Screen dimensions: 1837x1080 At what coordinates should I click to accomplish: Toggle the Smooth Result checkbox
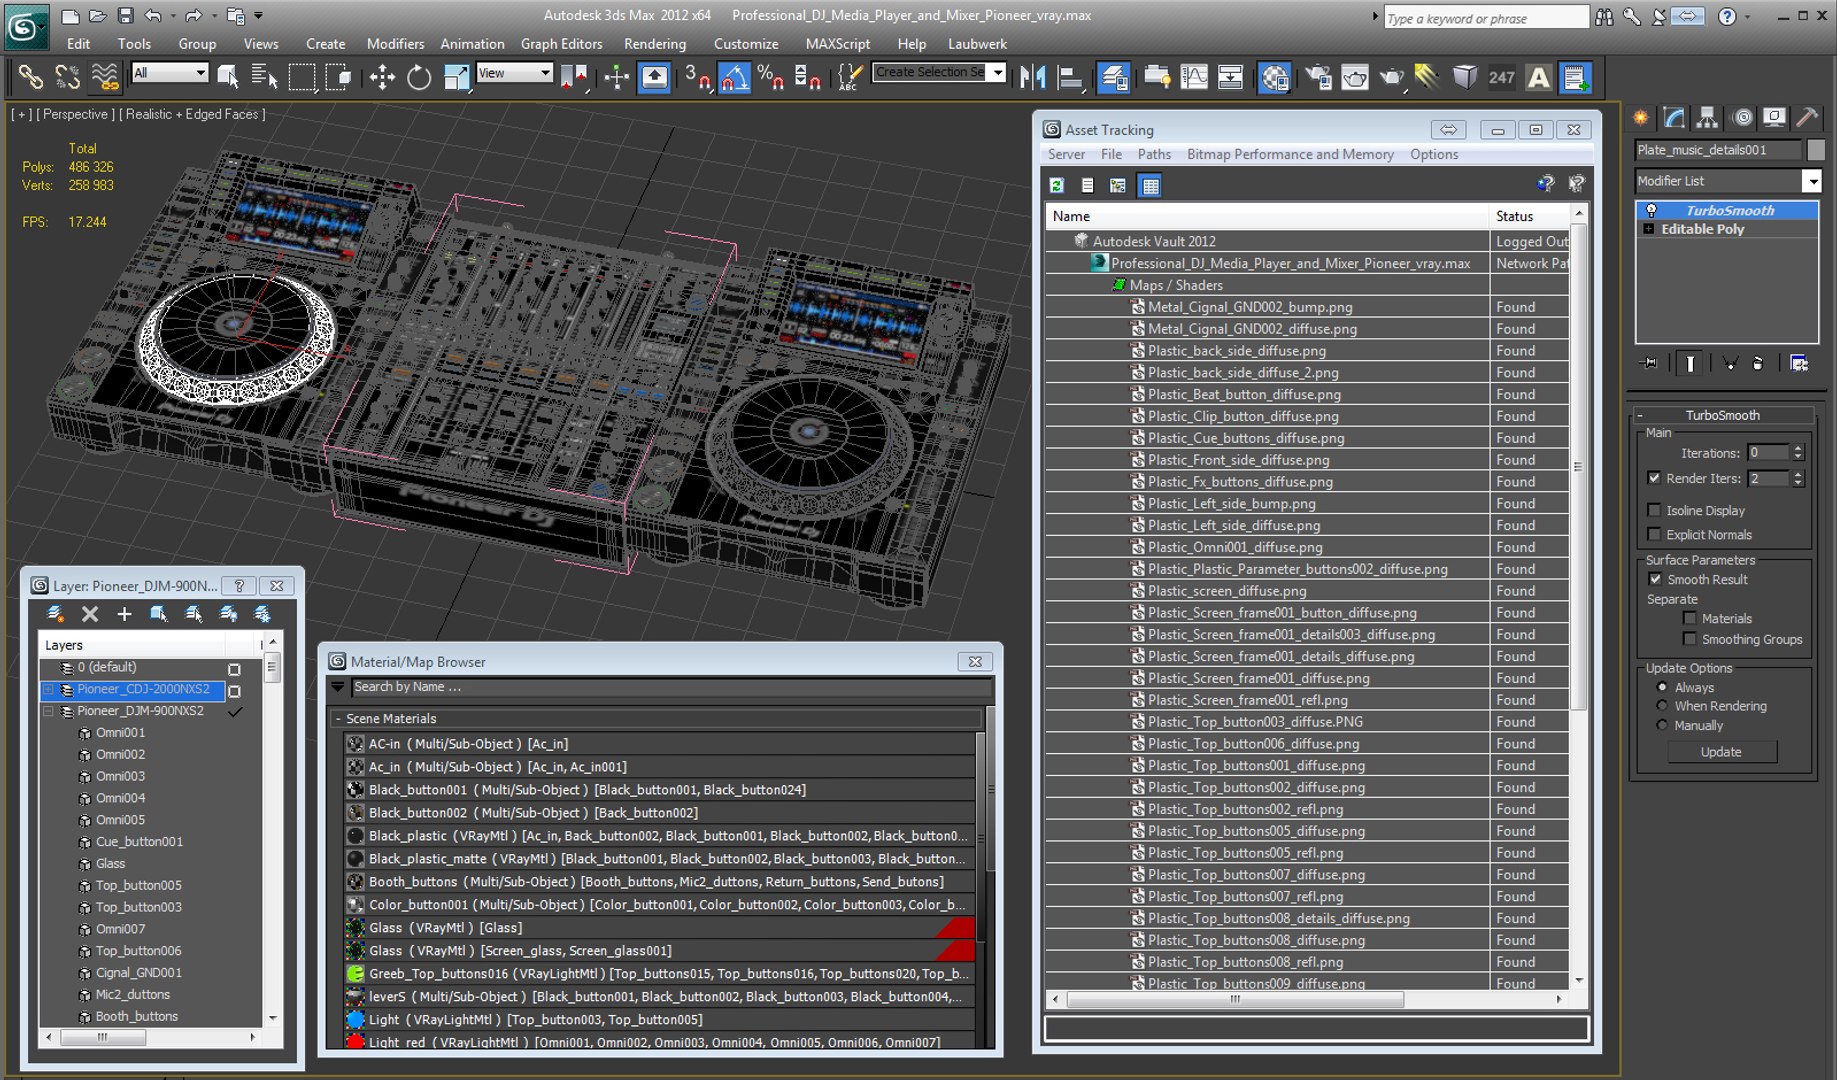[x=1655, y=579]
